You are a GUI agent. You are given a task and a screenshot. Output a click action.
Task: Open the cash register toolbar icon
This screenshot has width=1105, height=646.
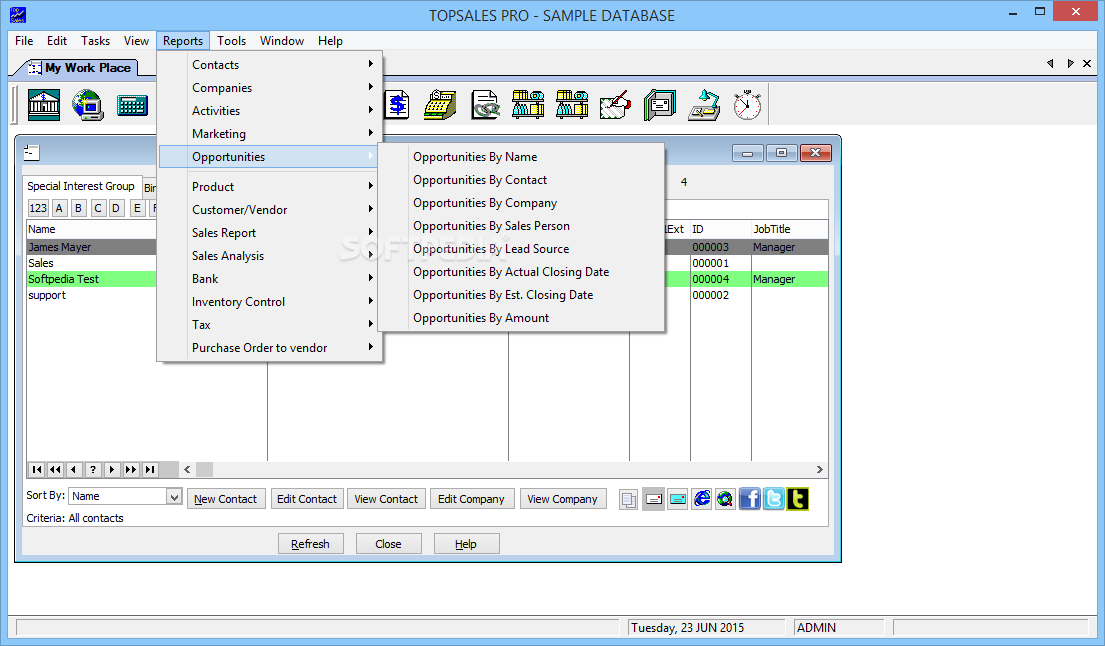(440, 105)
